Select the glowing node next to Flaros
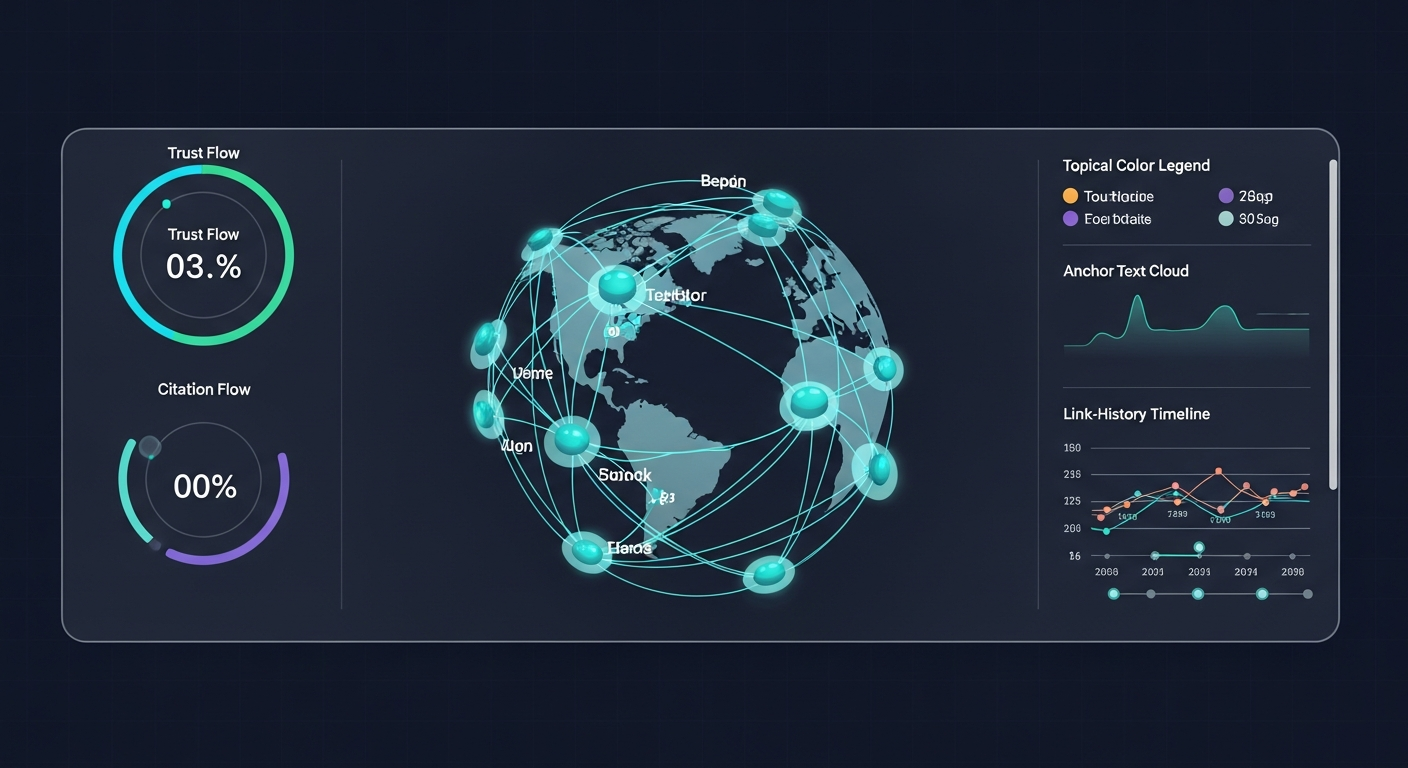The width and height of the screenshot is (1408, 768). click(x=585, y=550)
